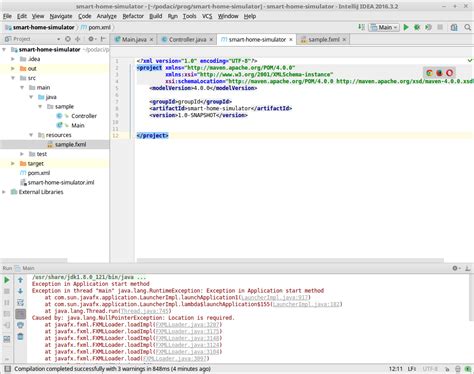Viewport: 474px width, 374px height.
Task: Collapse the src folder
Action: (13, 78)
